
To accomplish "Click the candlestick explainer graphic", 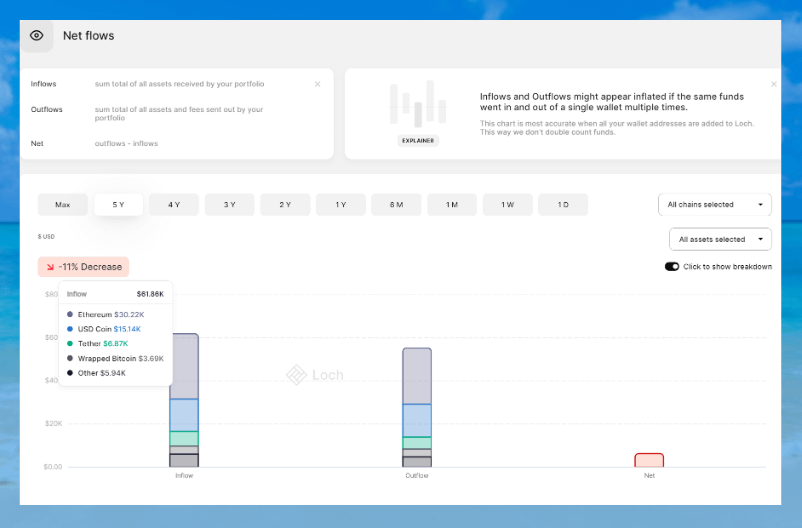I will coord(418,105).
